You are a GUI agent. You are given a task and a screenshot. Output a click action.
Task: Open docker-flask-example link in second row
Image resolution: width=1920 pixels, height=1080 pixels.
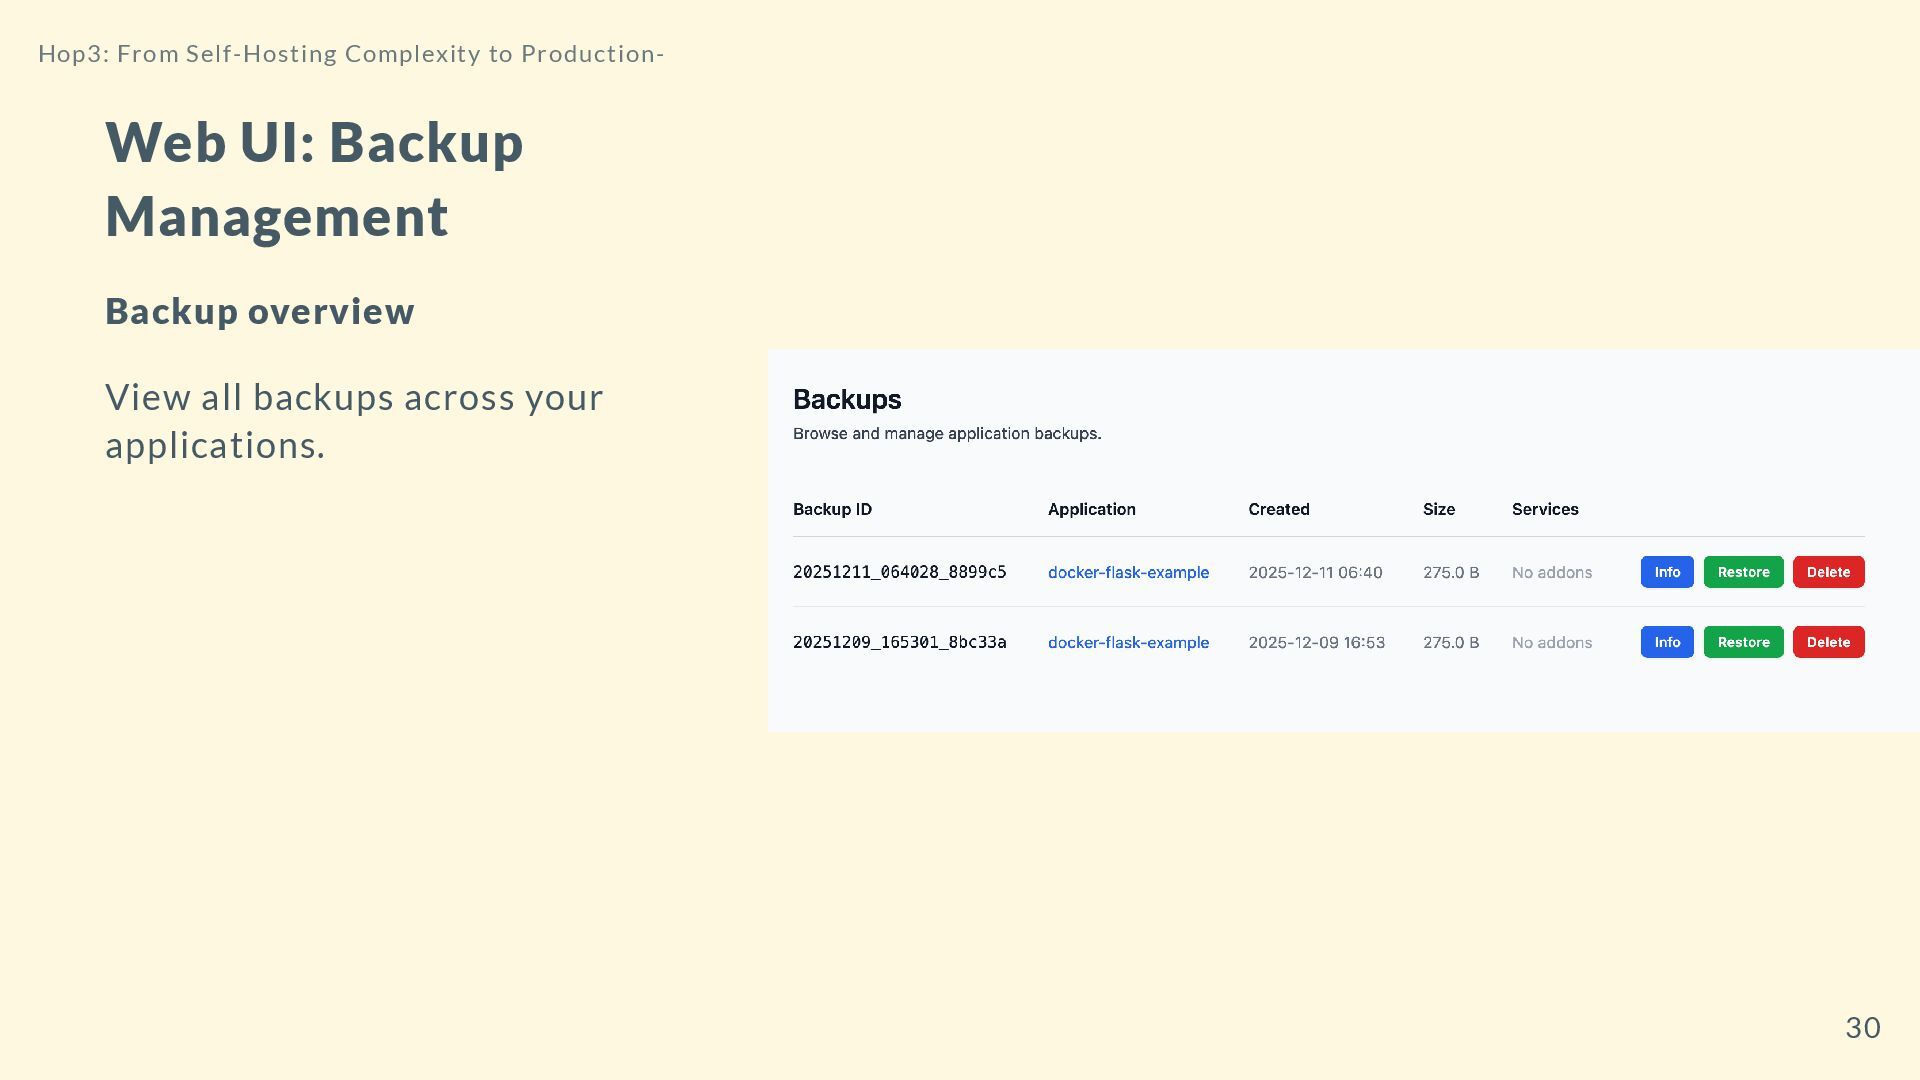coord(1128,643)
